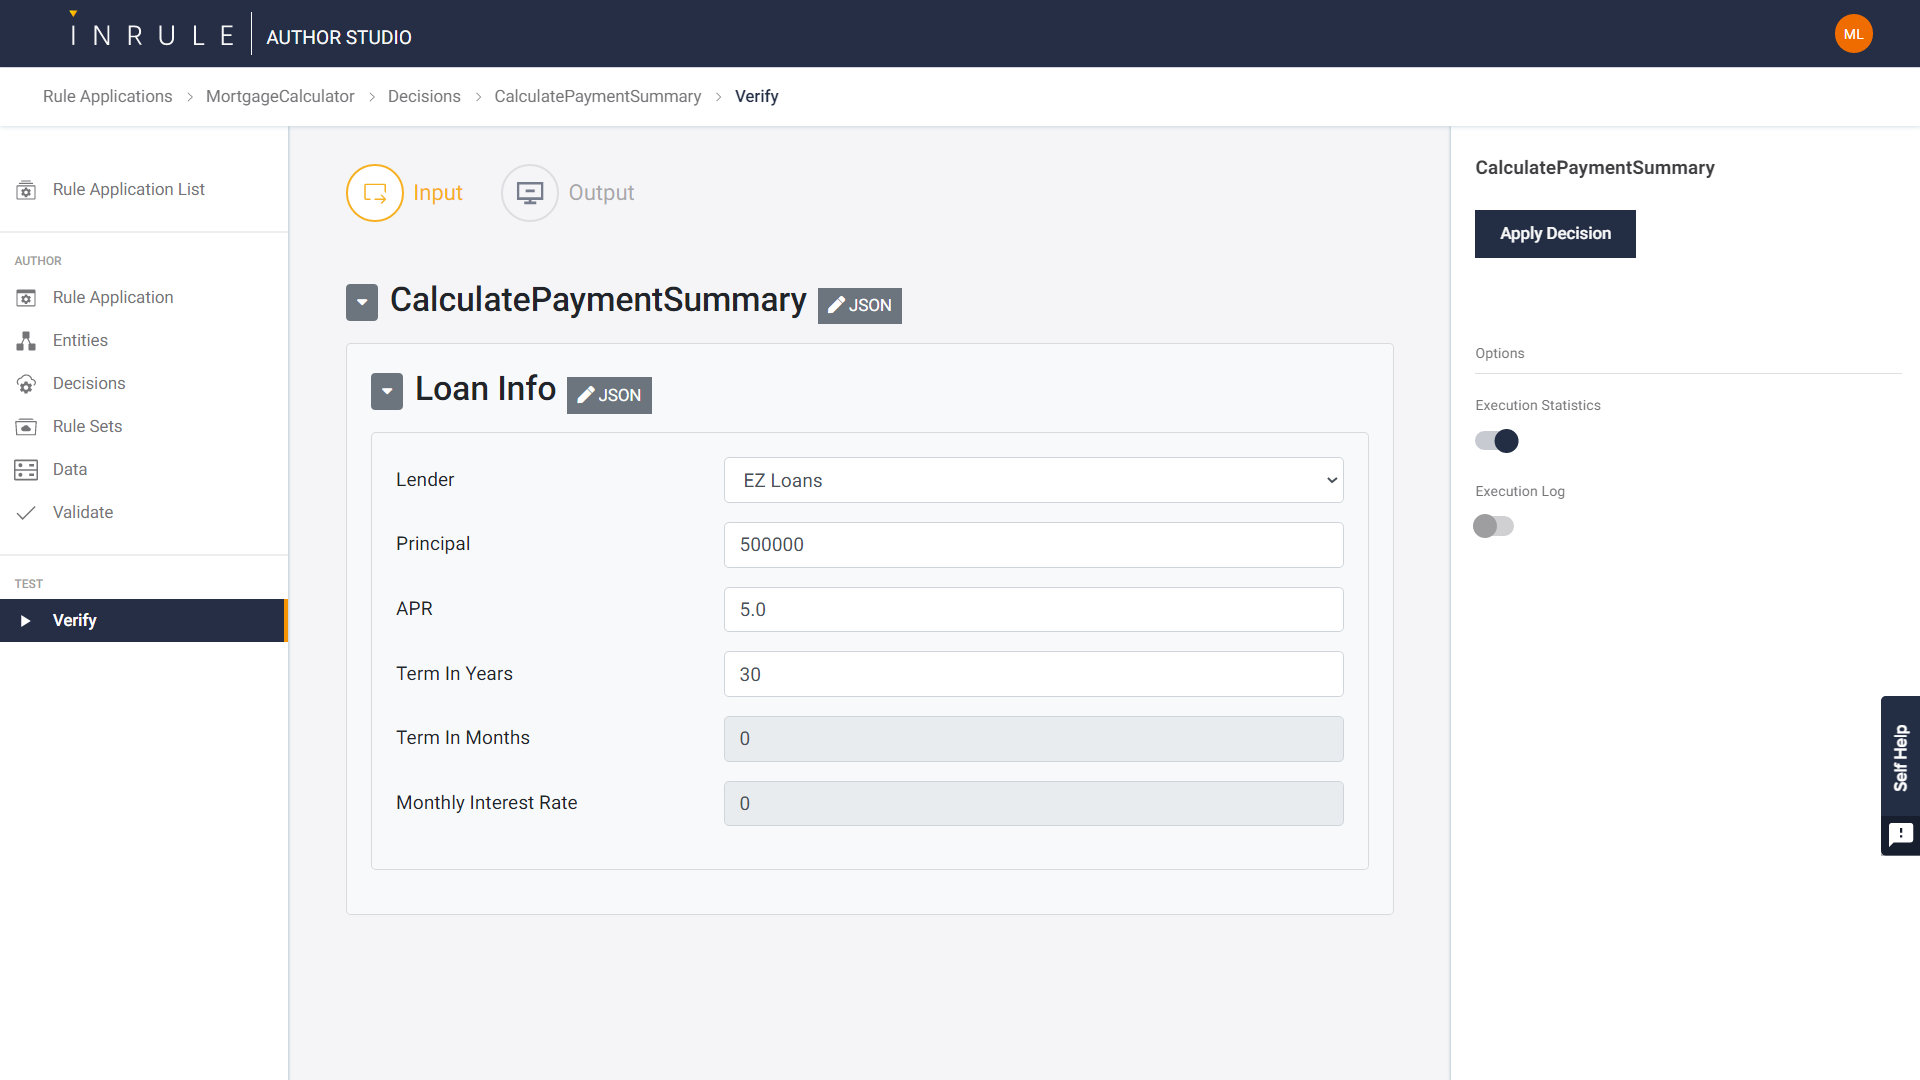
Task: Open the feedback chat icon under Self Help
Action: pos(1900,834)
